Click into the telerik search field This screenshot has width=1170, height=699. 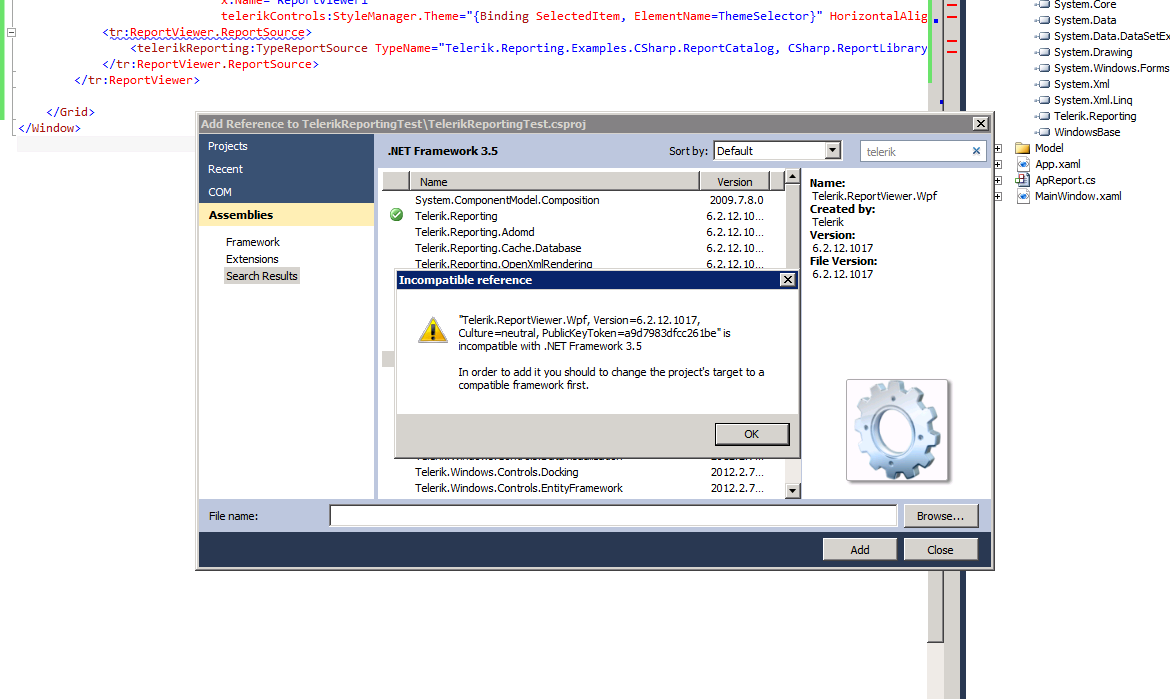pyautogui.click(x=915, y=151)
